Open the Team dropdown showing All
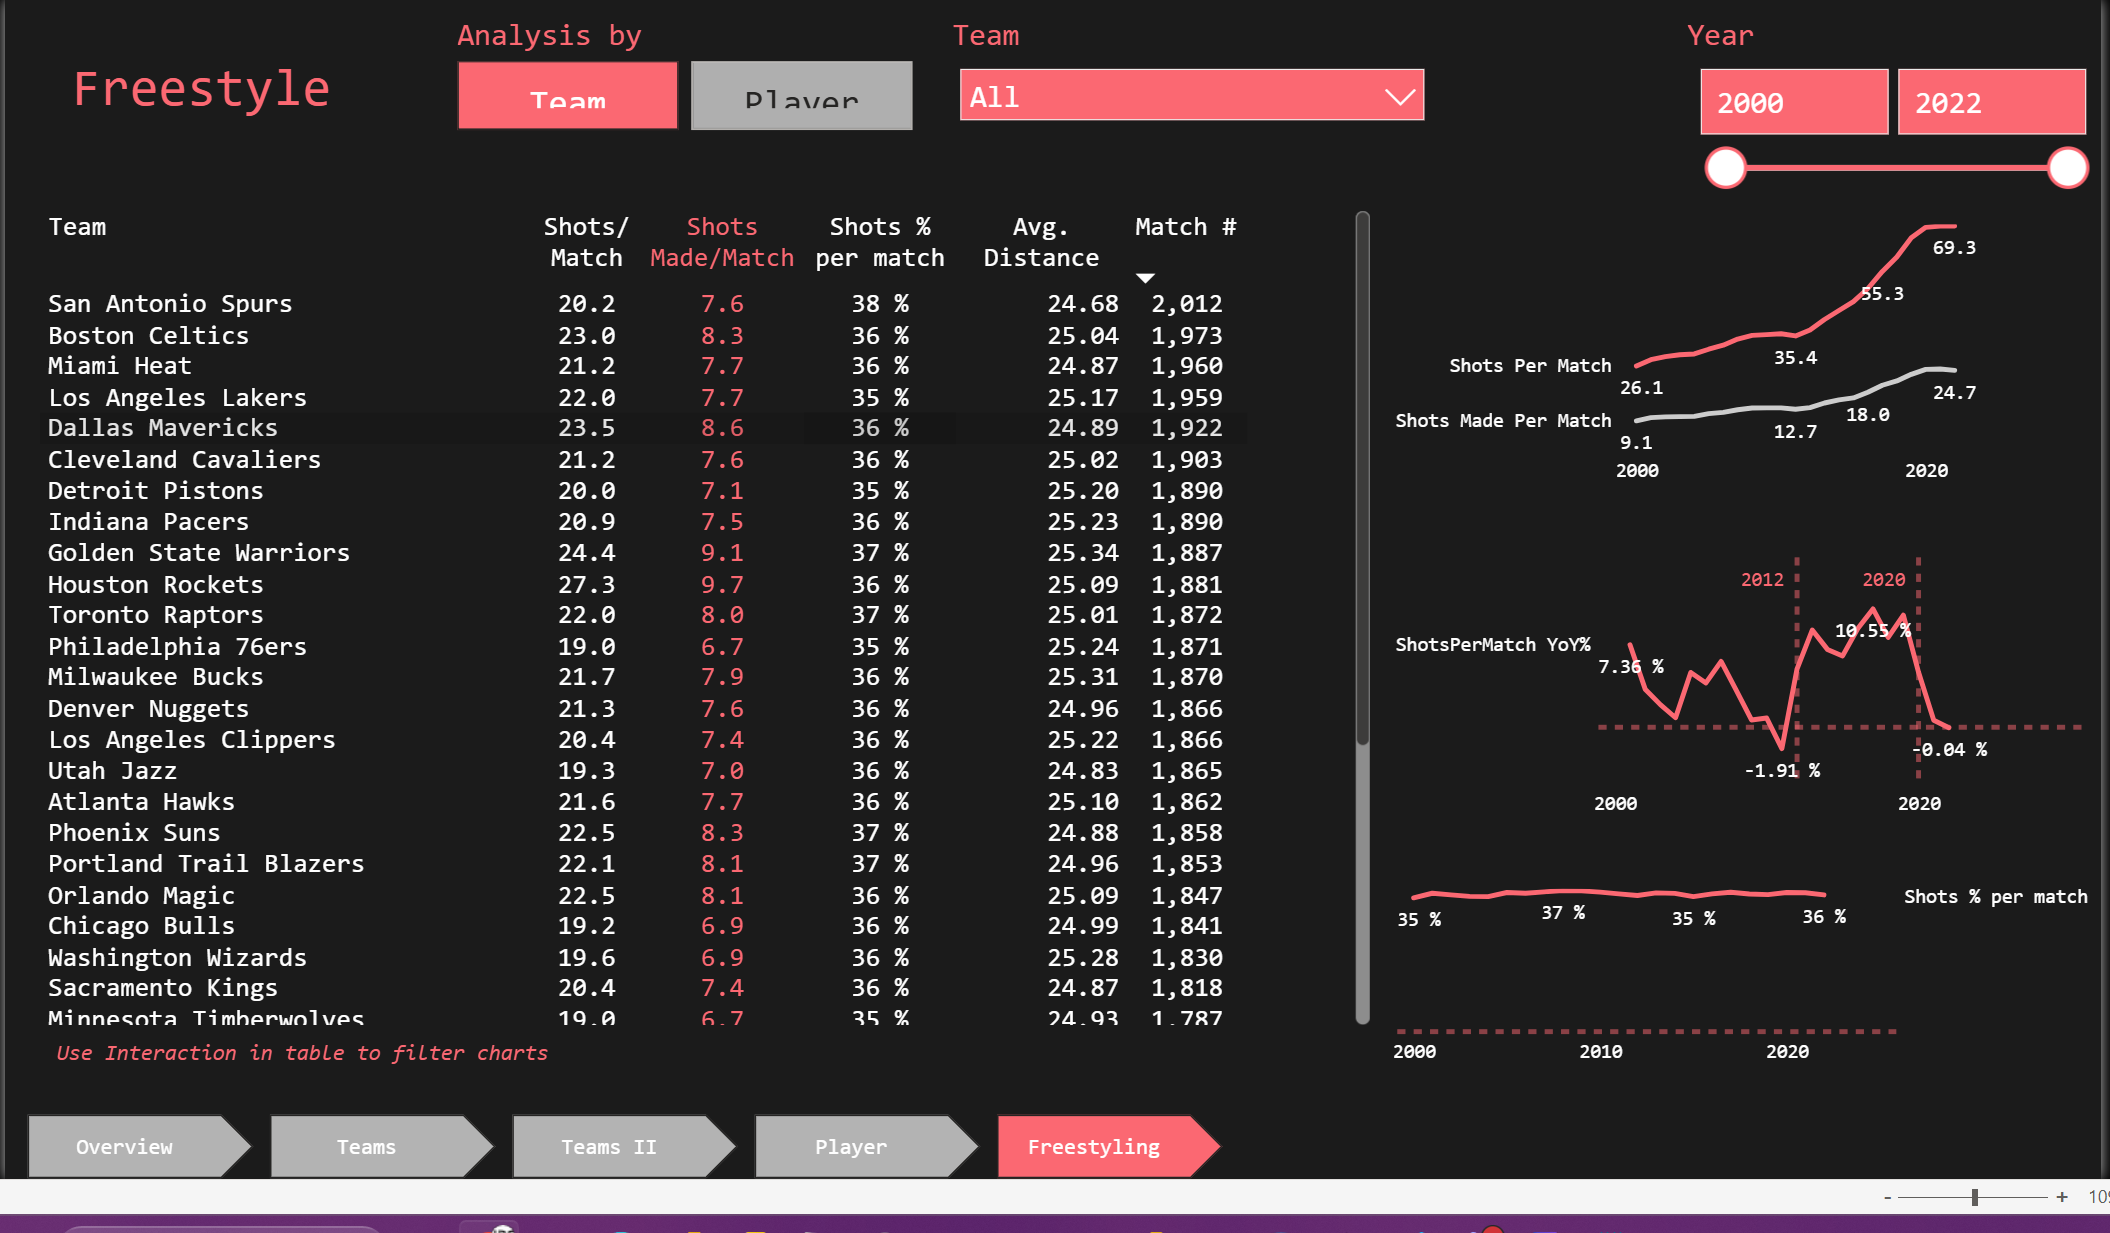Viewport: 2110px width, 1233px height. (1191, 96)
